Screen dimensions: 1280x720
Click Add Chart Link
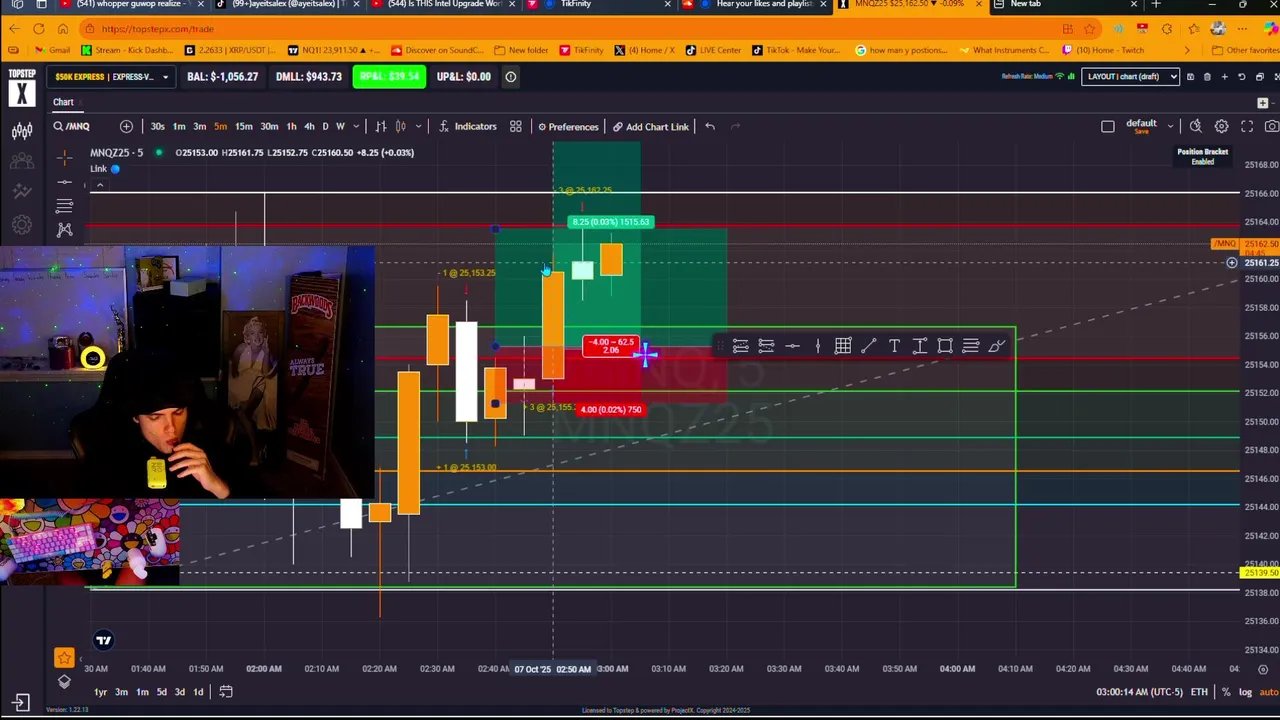tap(650, 126)
